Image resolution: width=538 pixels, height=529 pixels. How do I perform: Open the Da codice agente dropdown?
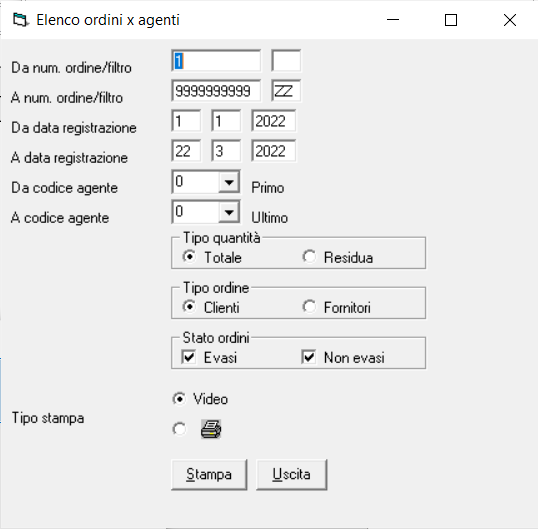click(x=229, y=182)
